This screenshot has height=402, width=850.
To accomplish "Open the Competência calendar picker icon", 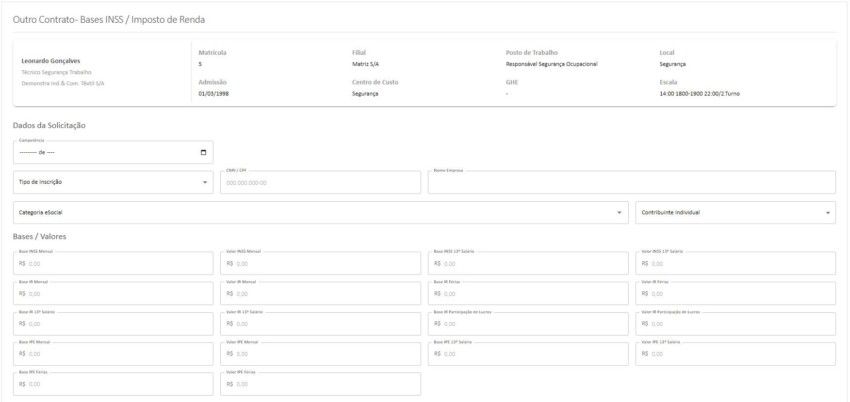I will click(204, 153).
